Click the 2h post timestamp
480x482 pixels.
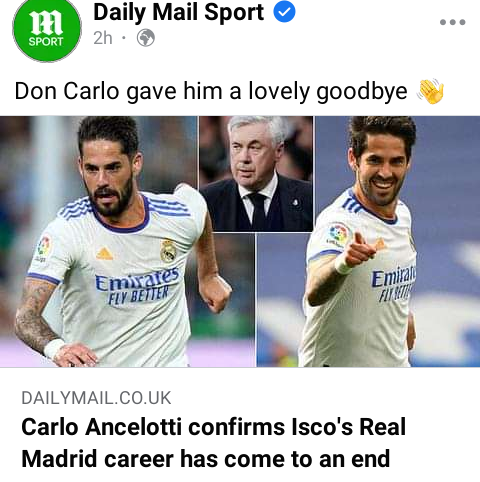click(103, 38)
